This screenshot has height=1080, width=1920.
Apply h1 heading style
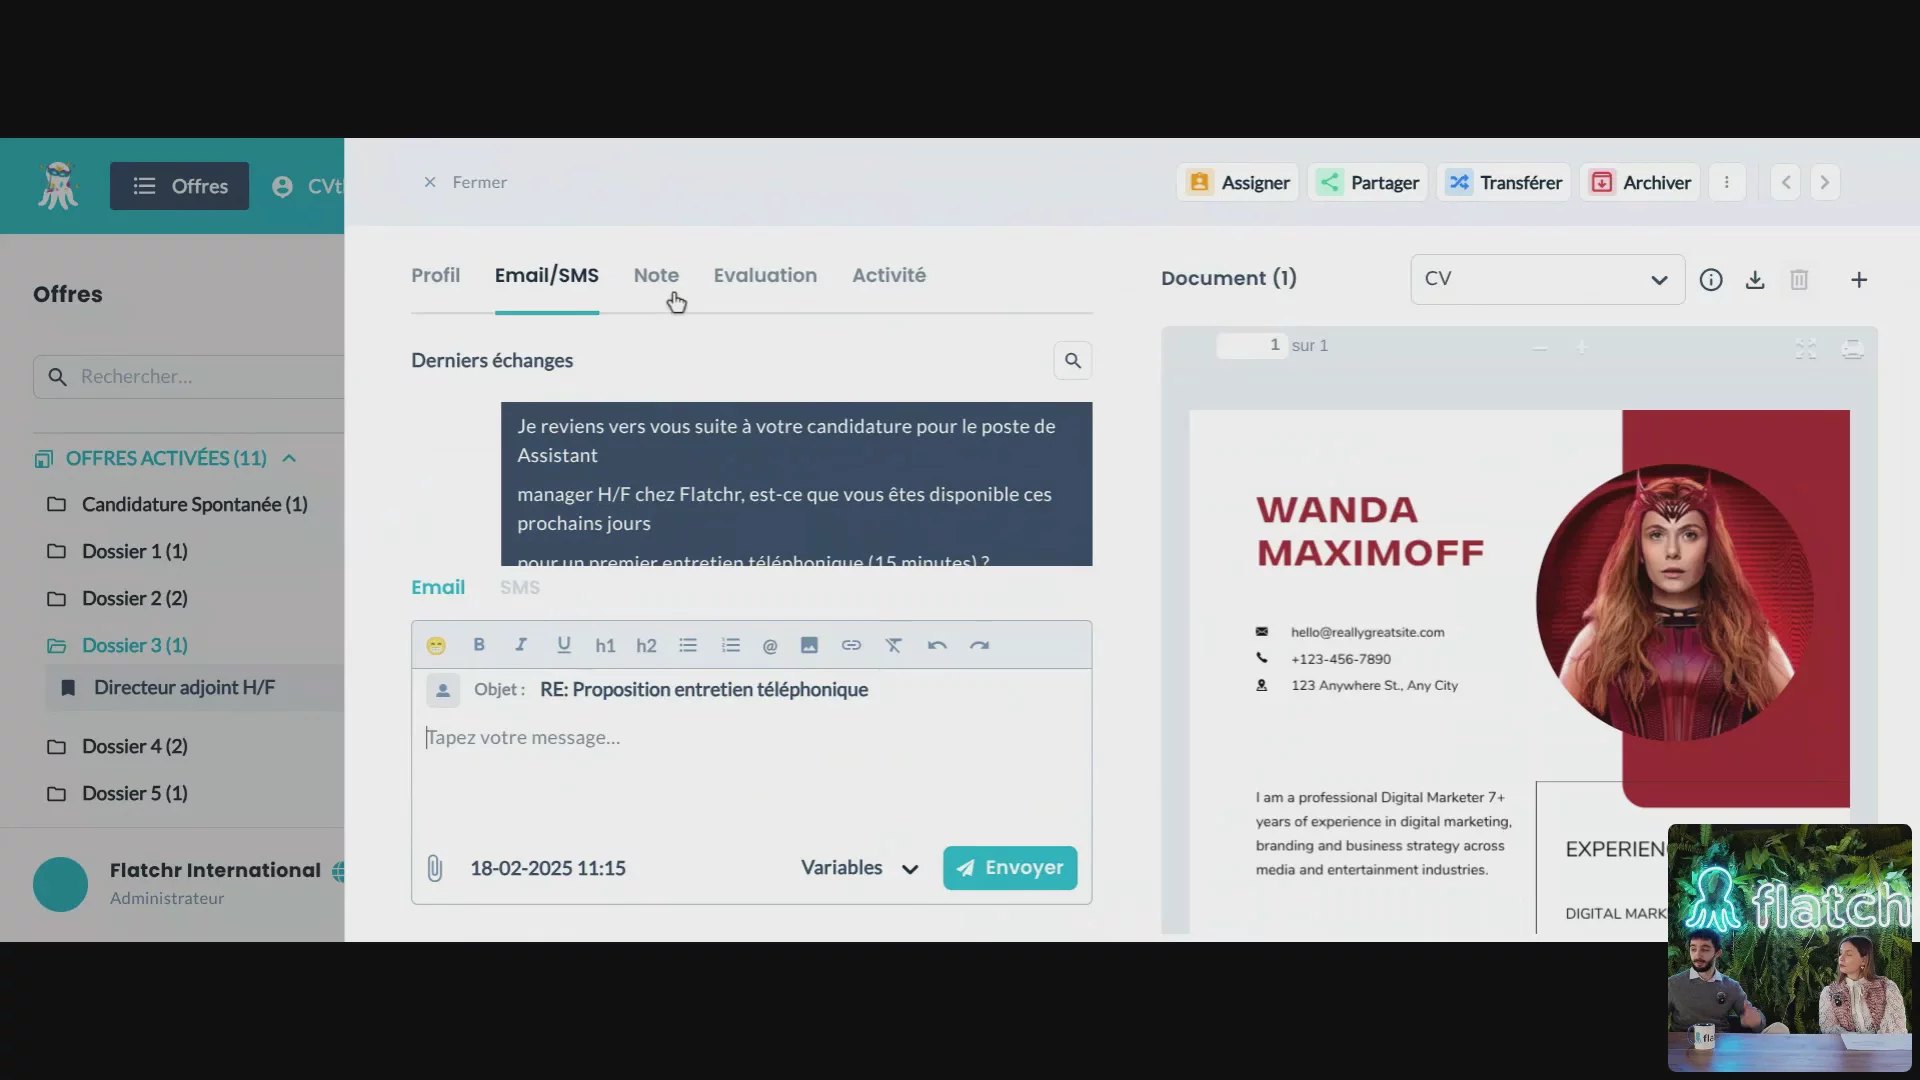pos(605,646)
